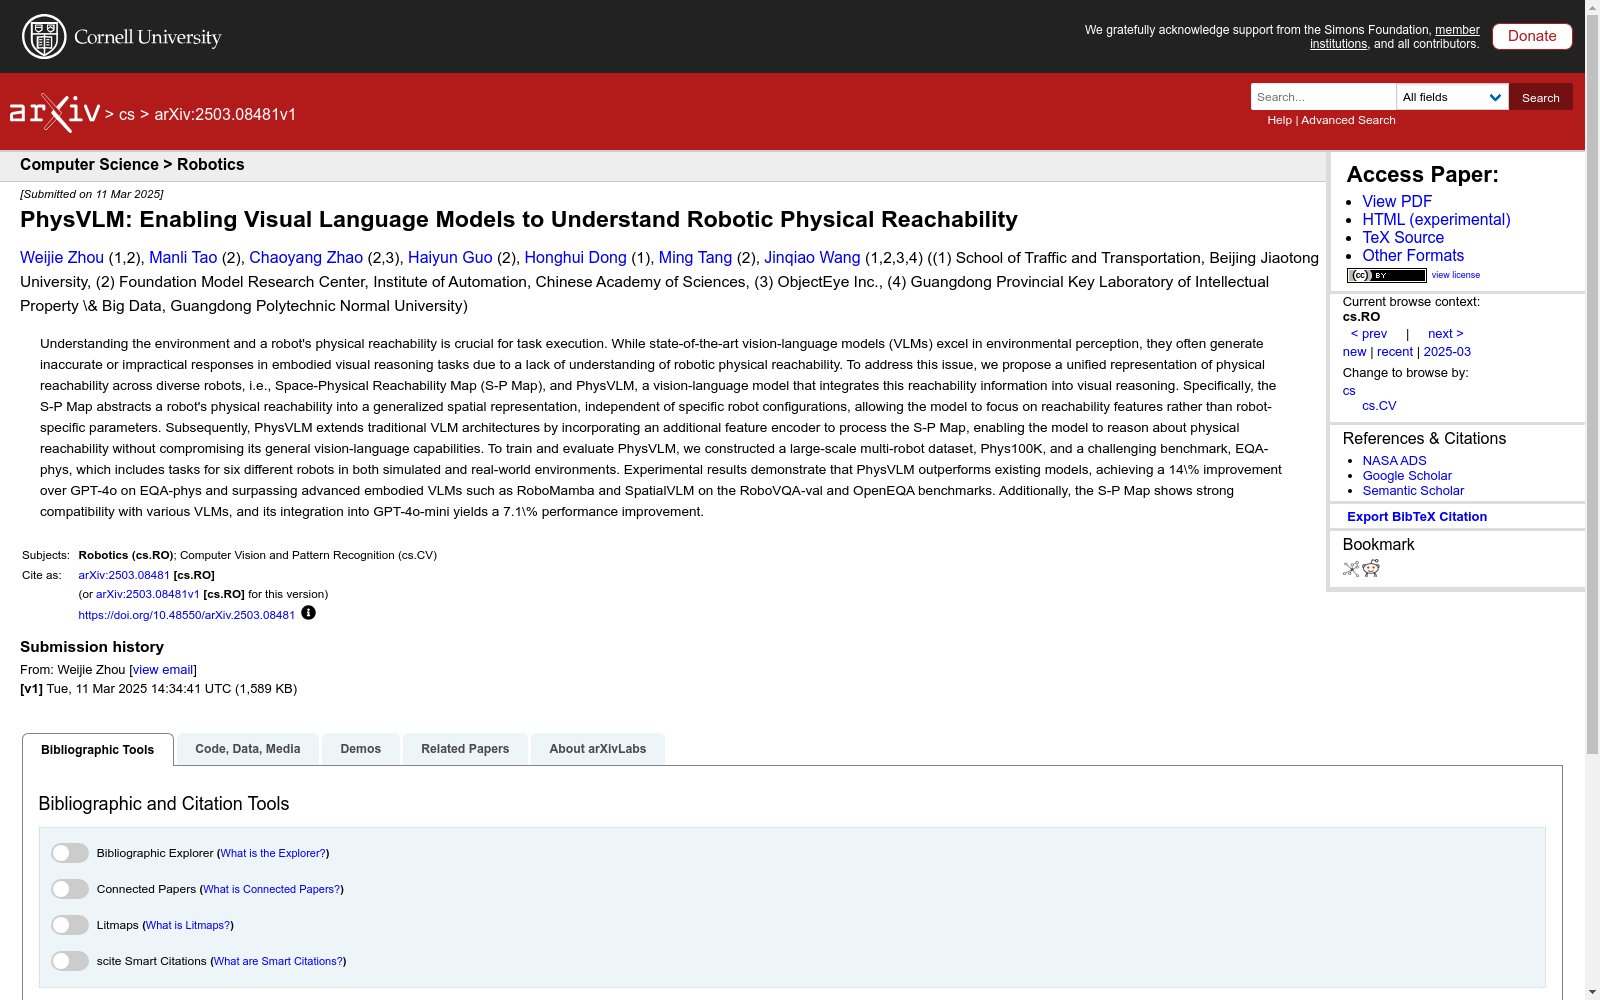The width and height of the screenshot is (1600, 1000).
Task: Click view email link
Action: point(163,670)
